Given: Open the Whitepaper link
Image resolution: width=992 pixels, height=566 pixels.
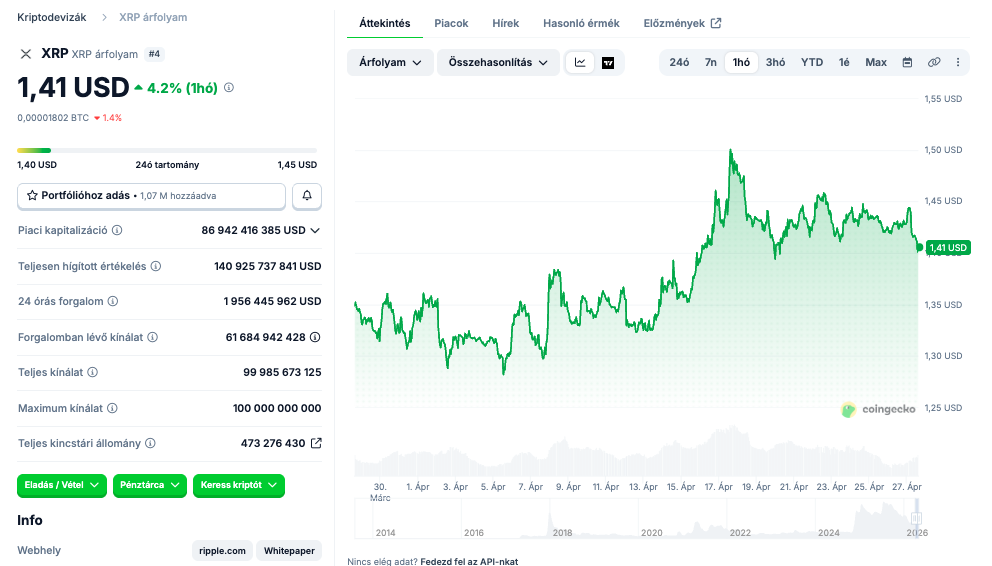Looking at the screenshot, I should [x=289, y=551].
